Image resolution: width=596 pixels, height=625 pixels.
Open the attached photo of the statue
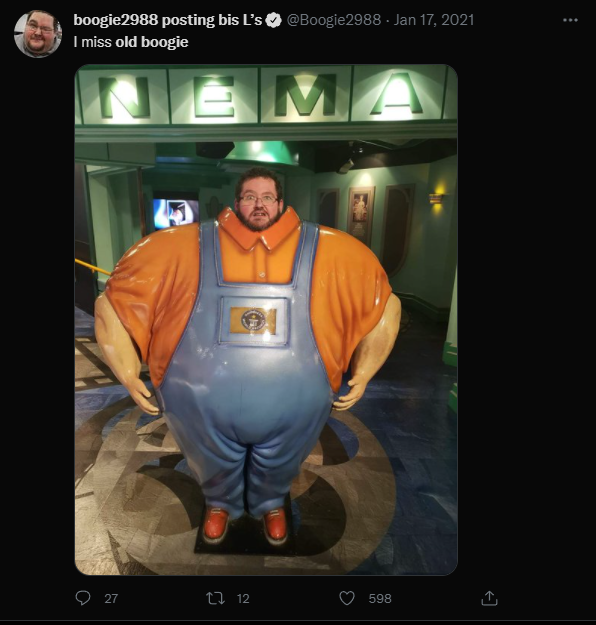266,319
